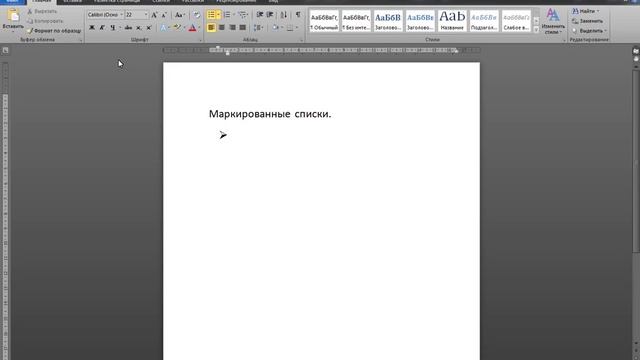Select Формат по образцу format painter
Viewport: 640px width, 360px height.
click(x=54, y=31)
